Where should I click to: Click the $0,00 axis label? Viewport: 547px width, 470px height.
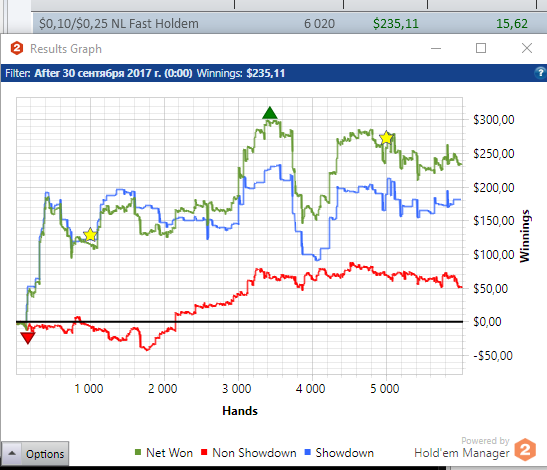click(487, 321)
